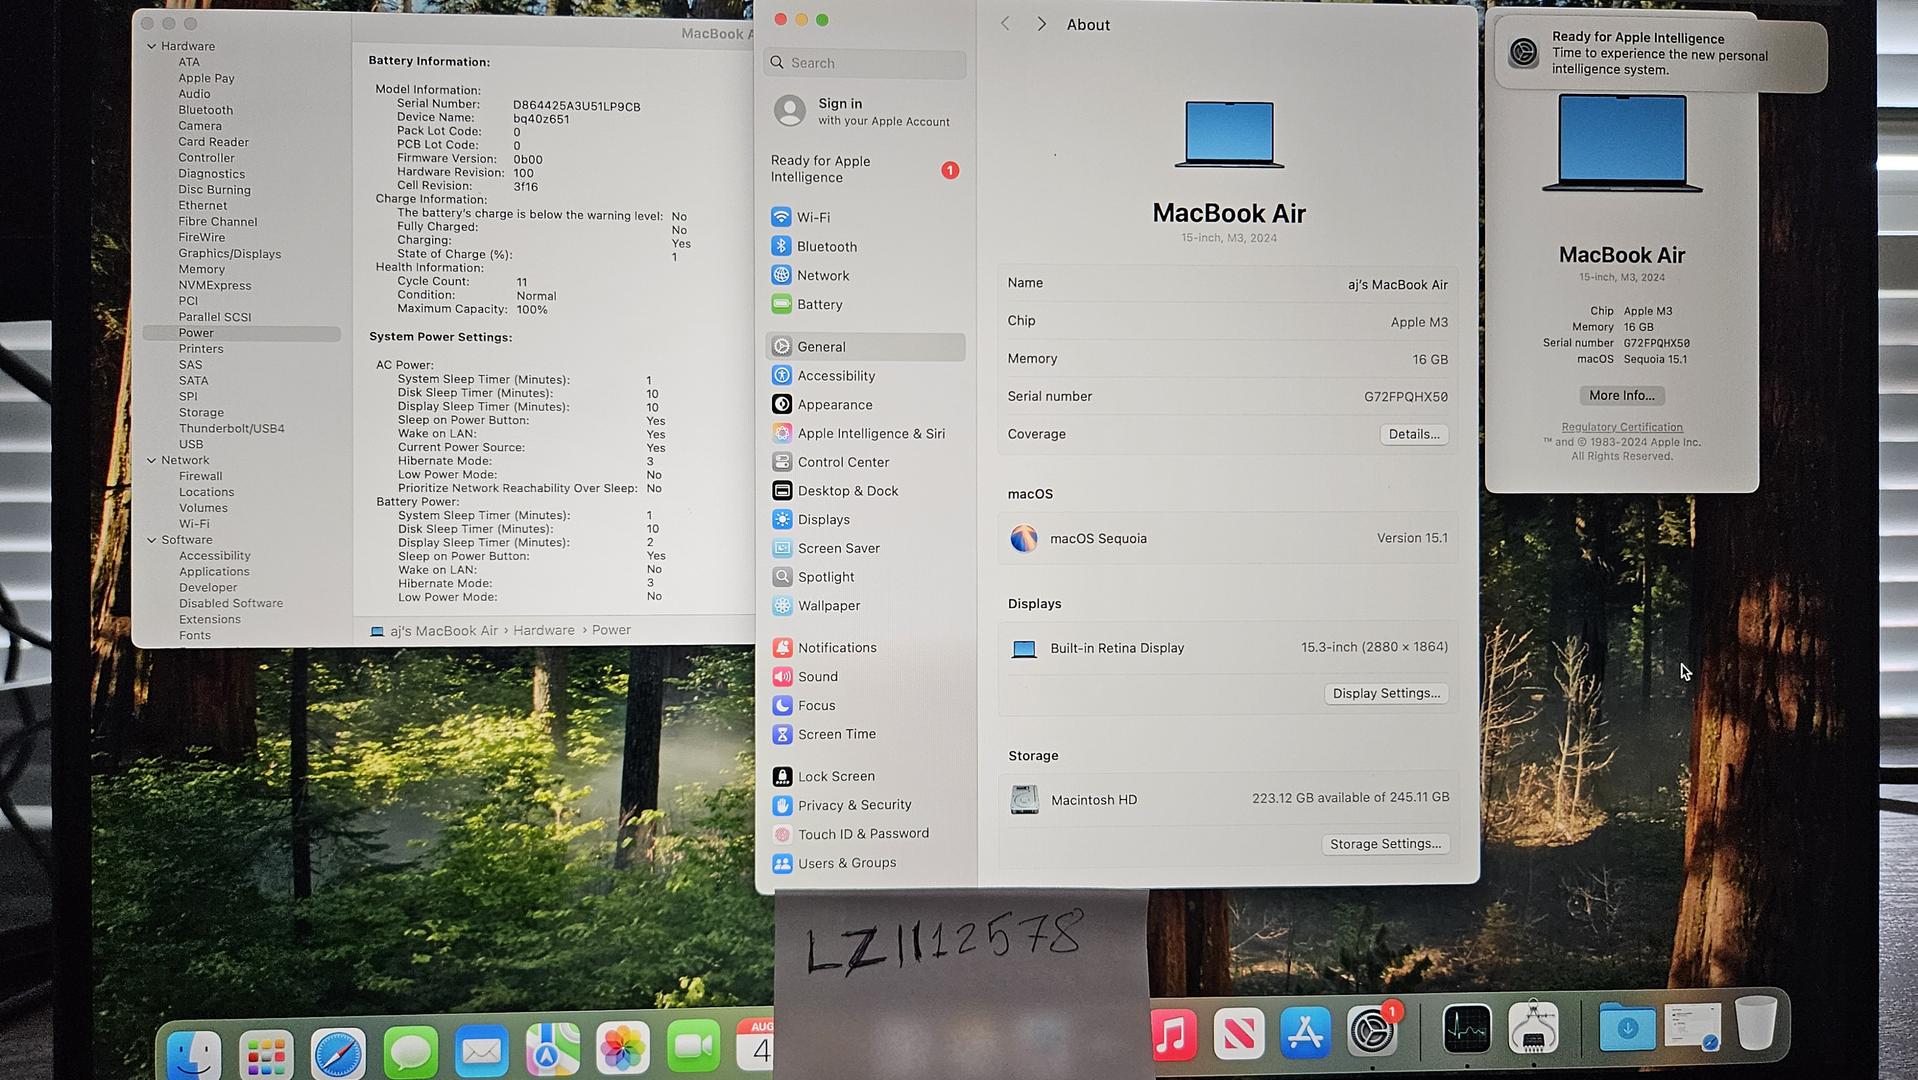Click More Info in About This Mac
The image size is (1918, 1080).
(x=1622, y=395)
